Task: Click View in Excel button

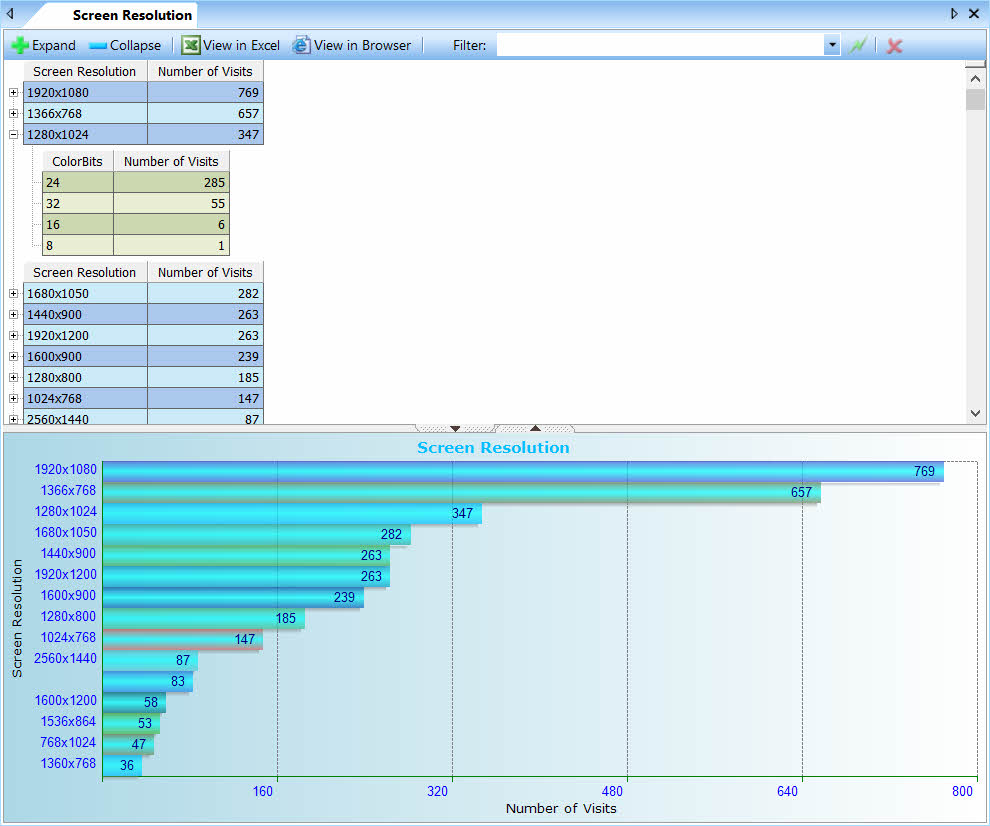Action: 230,45
